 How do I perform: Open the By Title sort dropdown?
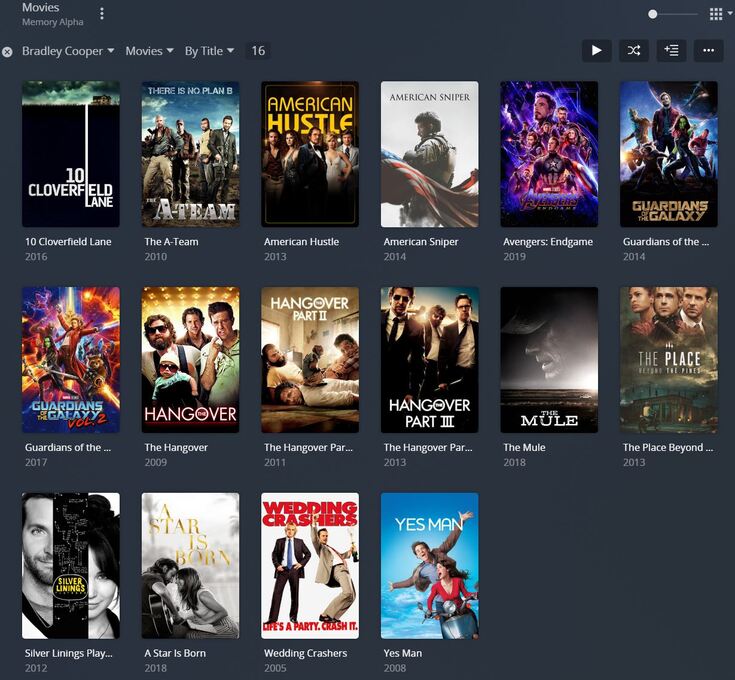pos(209,51)
